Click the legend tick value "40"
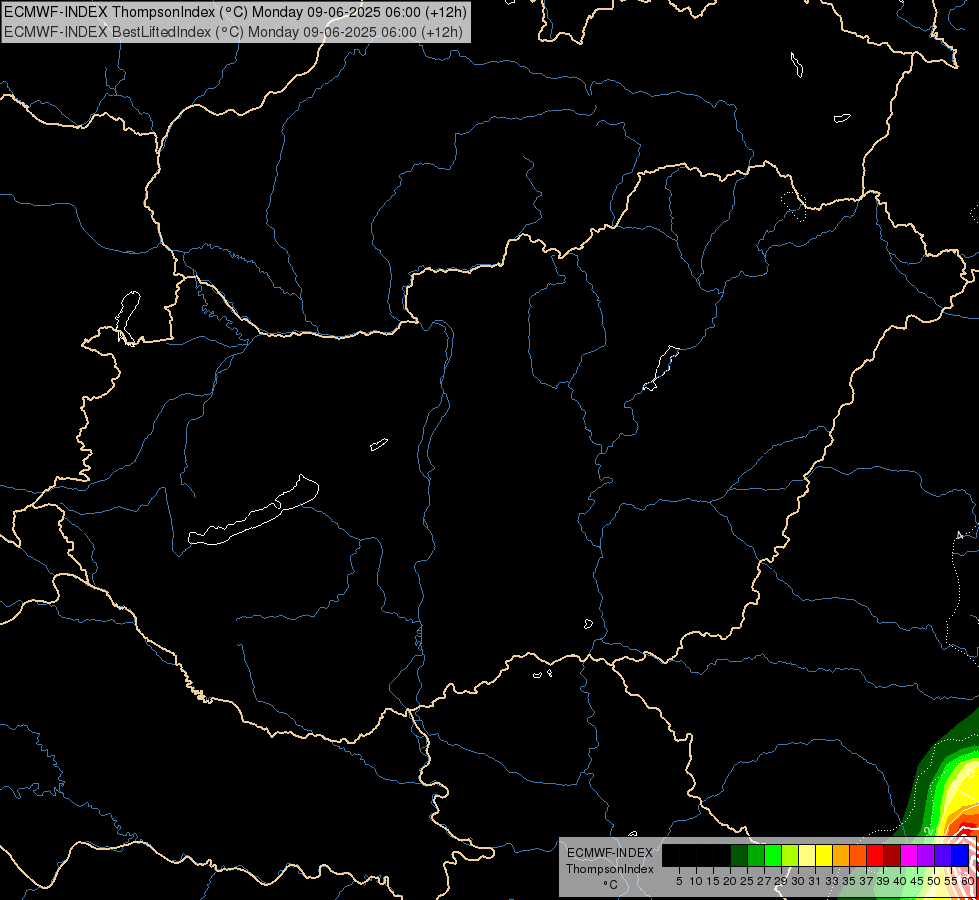 tap(900, 881)
